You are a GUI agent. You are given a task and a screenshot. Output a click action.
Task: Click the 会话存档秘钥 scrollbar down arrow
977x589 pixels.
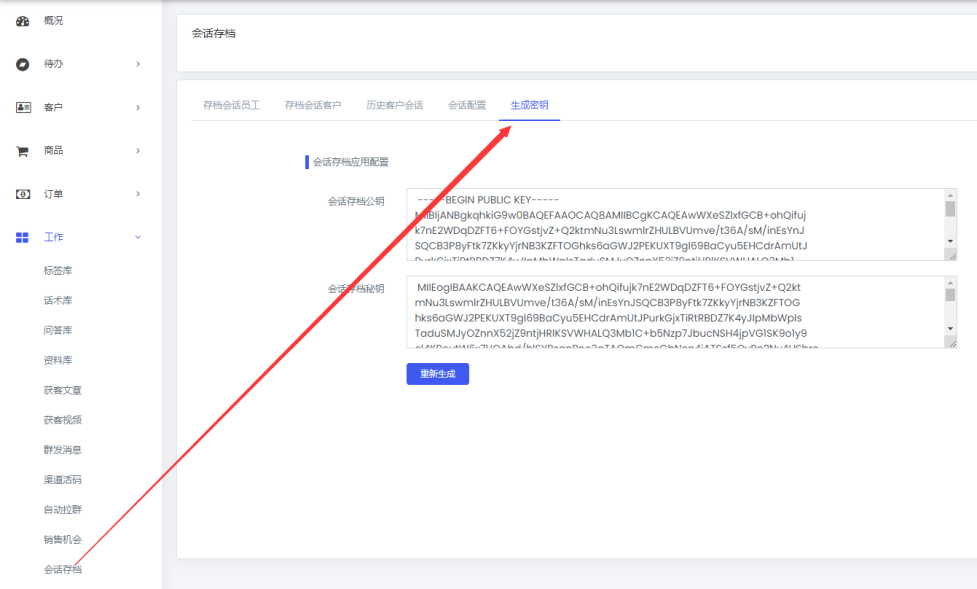tap(950, 328)
